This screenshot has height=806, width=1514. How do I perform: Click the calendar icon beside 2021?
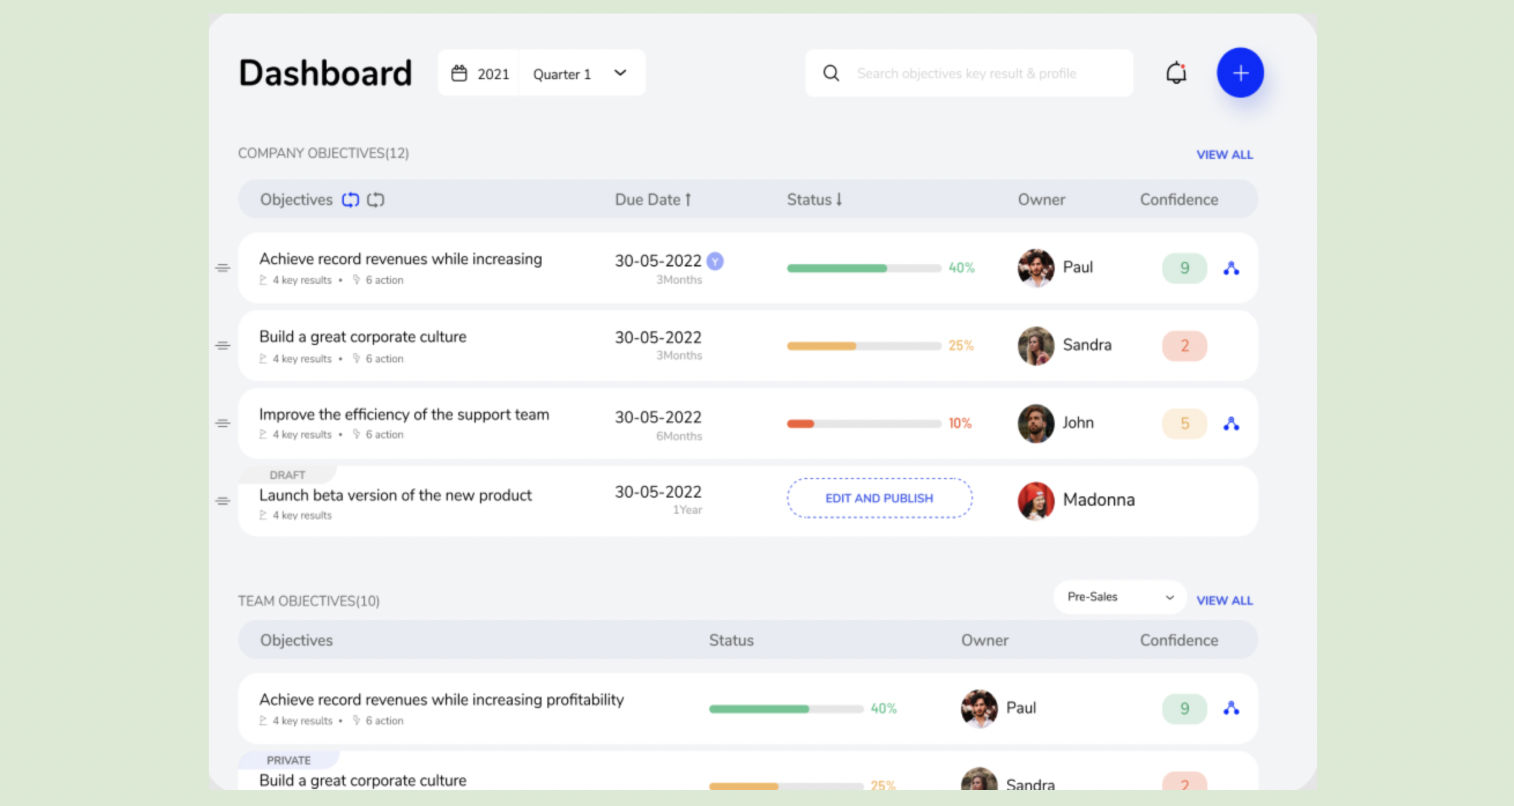coord(459,73)
